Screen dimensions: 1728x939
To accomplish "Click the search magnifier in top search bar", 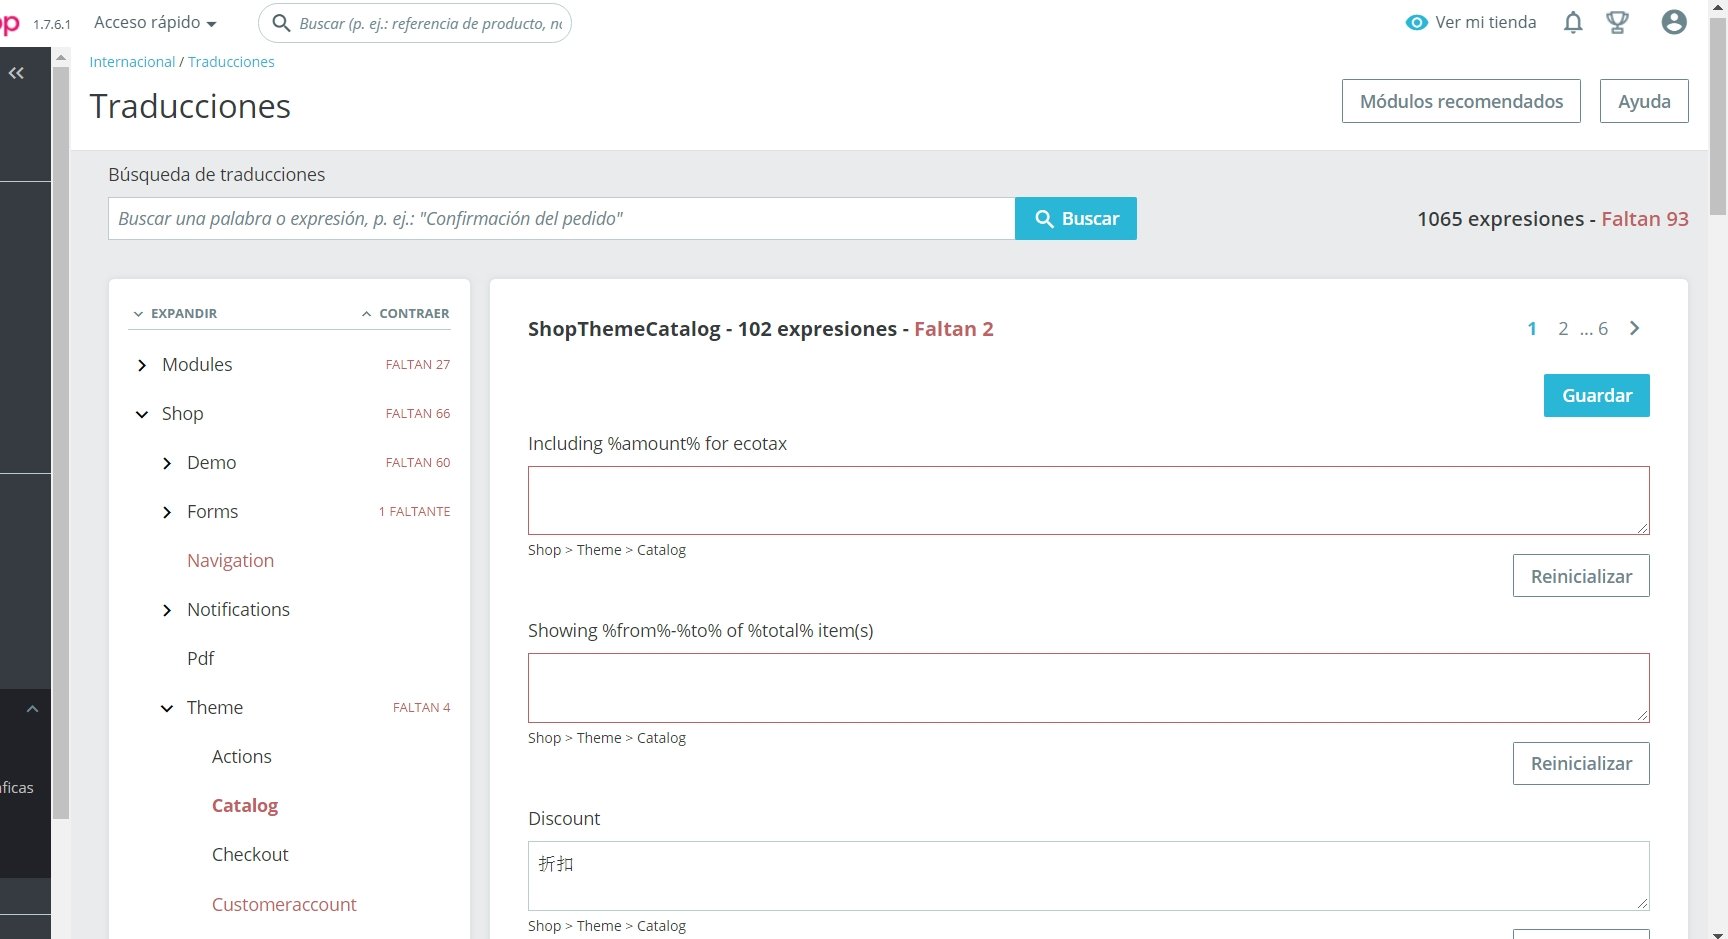I will point(281,23).
